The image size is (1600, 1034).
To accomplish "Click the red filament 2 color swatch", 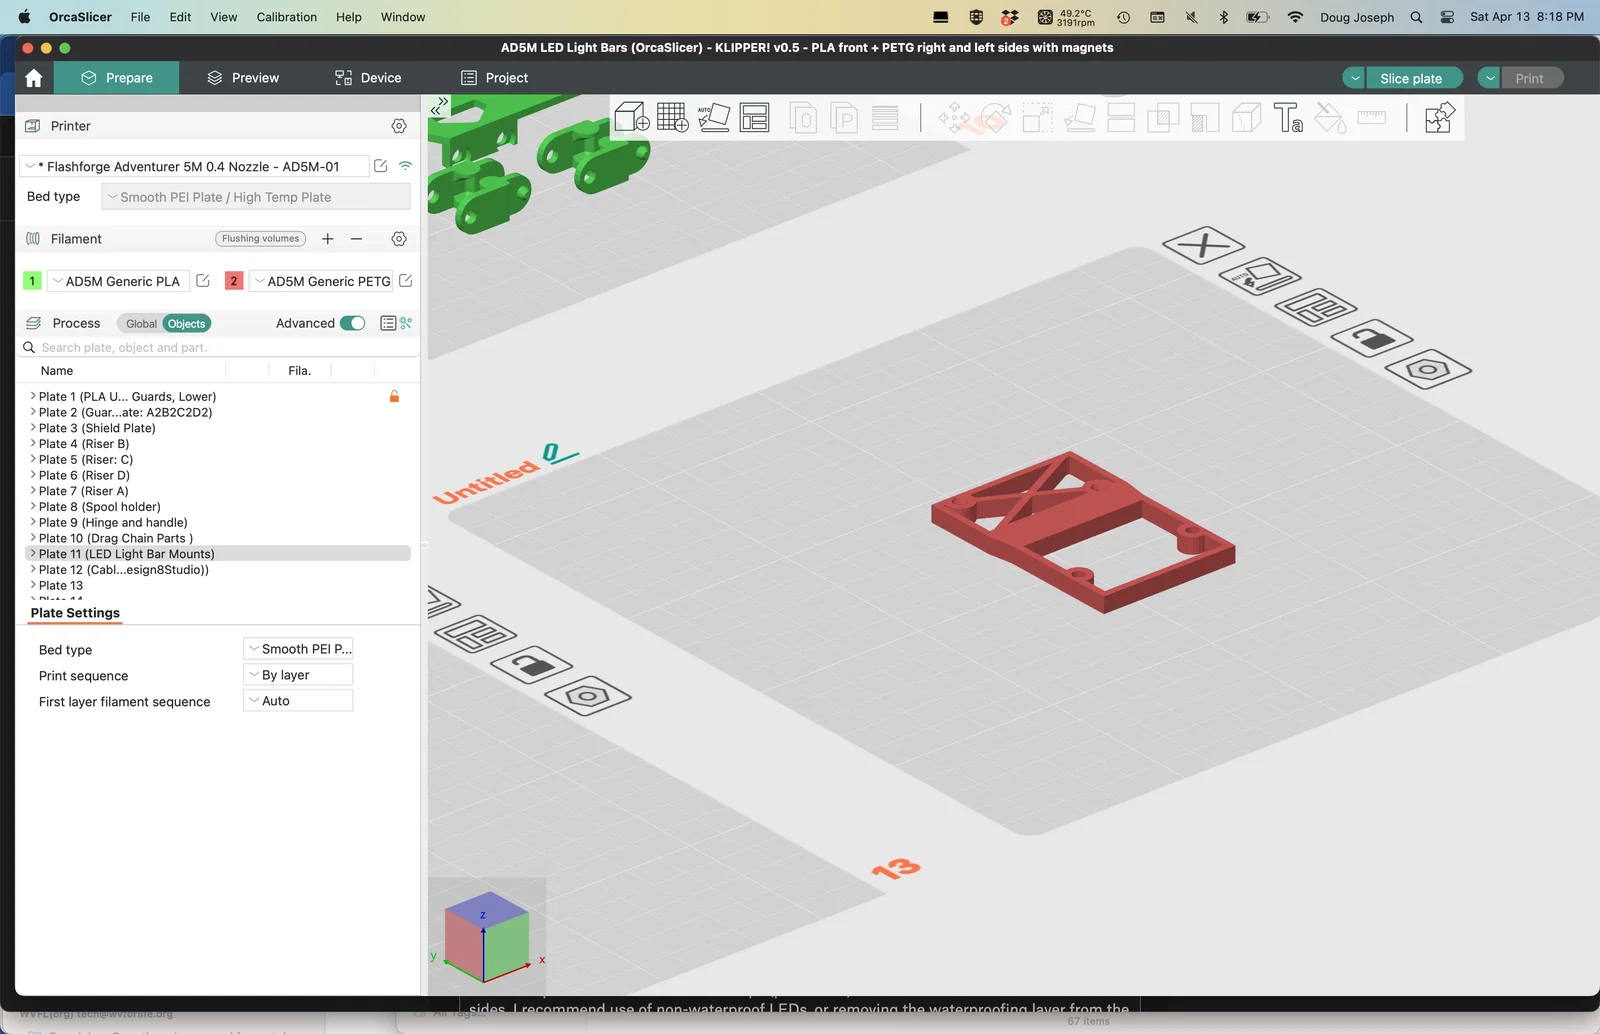I will coord(234,281).
